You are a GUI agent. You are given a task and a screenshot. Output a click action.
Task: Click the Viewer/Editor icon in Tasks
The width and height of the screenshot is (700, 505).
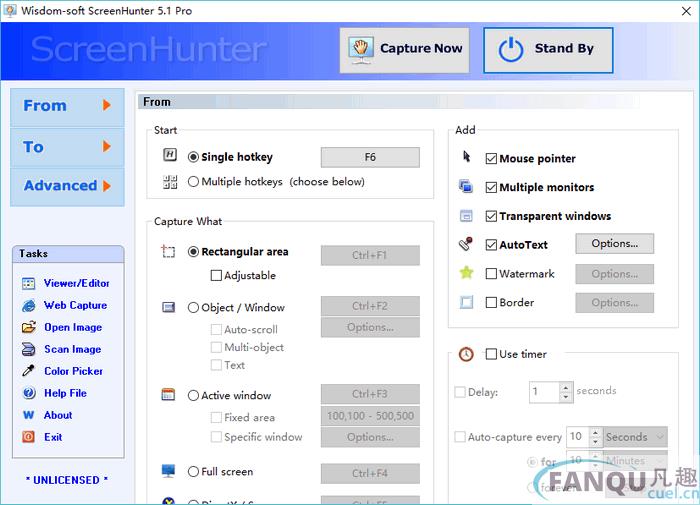28,284
